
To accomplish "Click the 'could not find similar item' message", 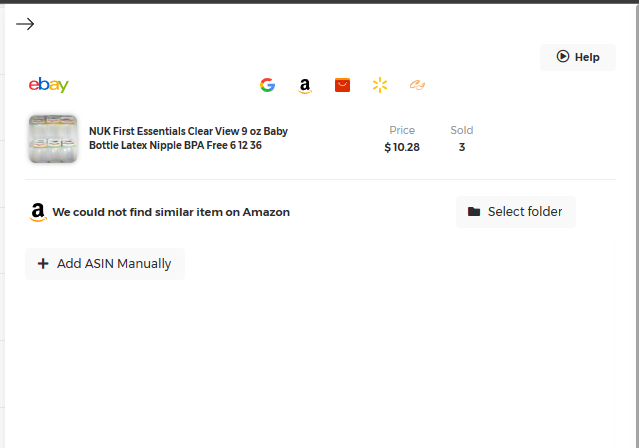I will (171, 212).
